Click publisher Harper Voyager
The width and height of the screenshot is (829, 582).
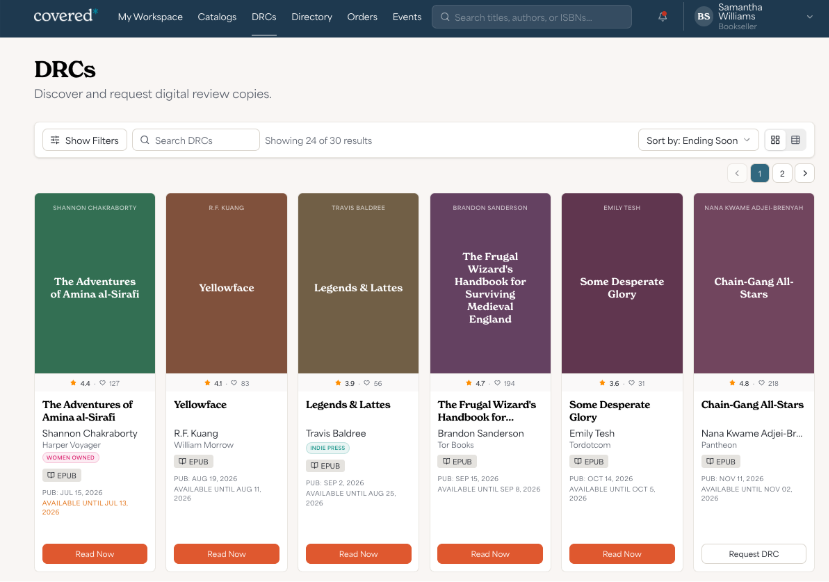click(71, 445)
